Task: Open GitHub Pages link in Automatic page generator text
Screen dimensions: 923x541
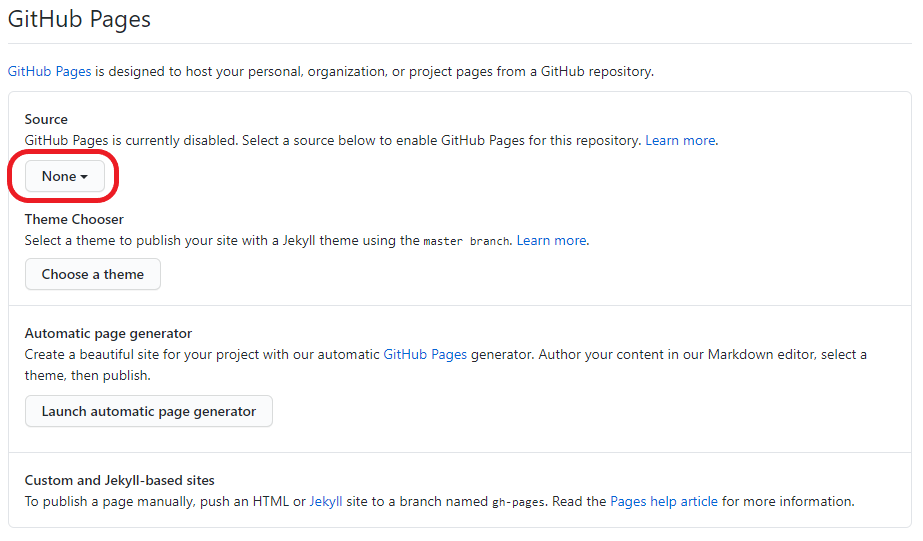Action: click(x=425, y=354)
